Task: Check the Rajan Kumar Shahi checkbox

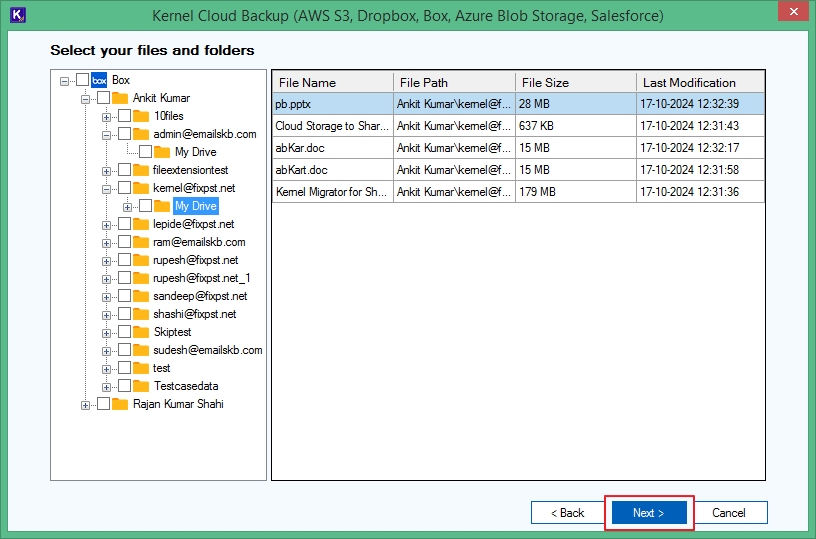Action: pyautogui.click(x=104, y=404)
